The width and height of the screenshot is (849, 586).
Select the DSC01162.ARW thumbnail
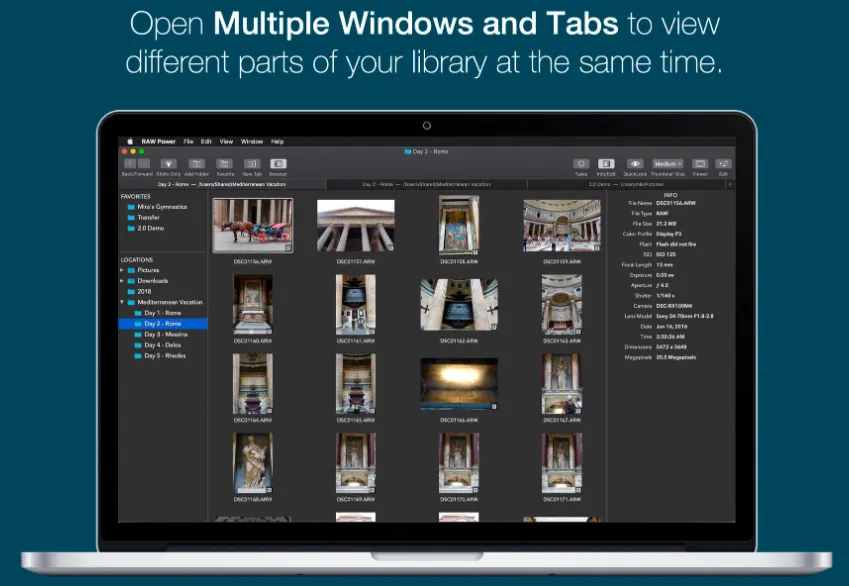click(459, 304)
